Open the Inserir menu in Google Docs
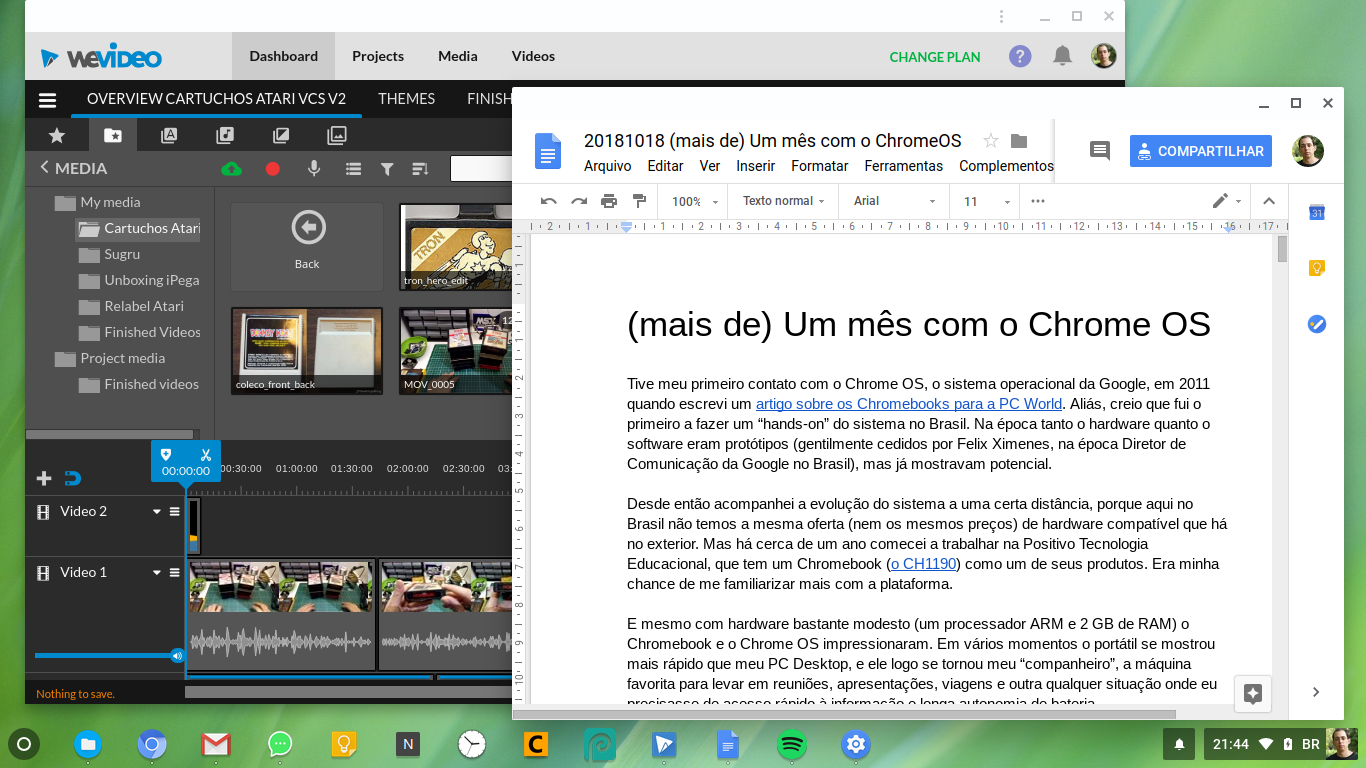The image size is (1366, 768). (x=756, y=166)
